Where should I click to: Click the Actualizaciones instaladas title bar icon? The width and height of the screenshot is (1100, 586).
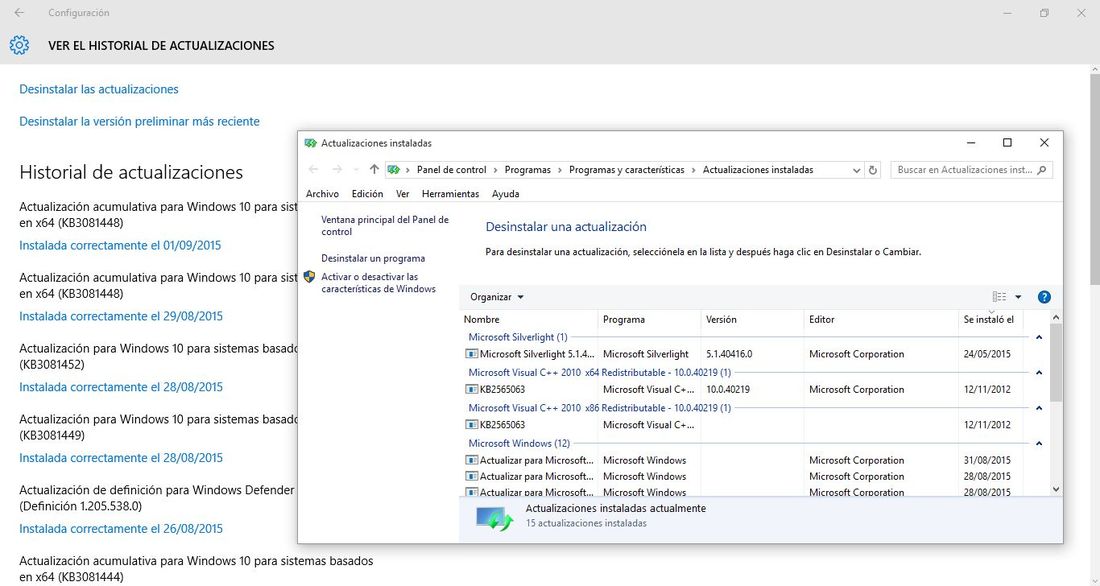coord(311,143)
